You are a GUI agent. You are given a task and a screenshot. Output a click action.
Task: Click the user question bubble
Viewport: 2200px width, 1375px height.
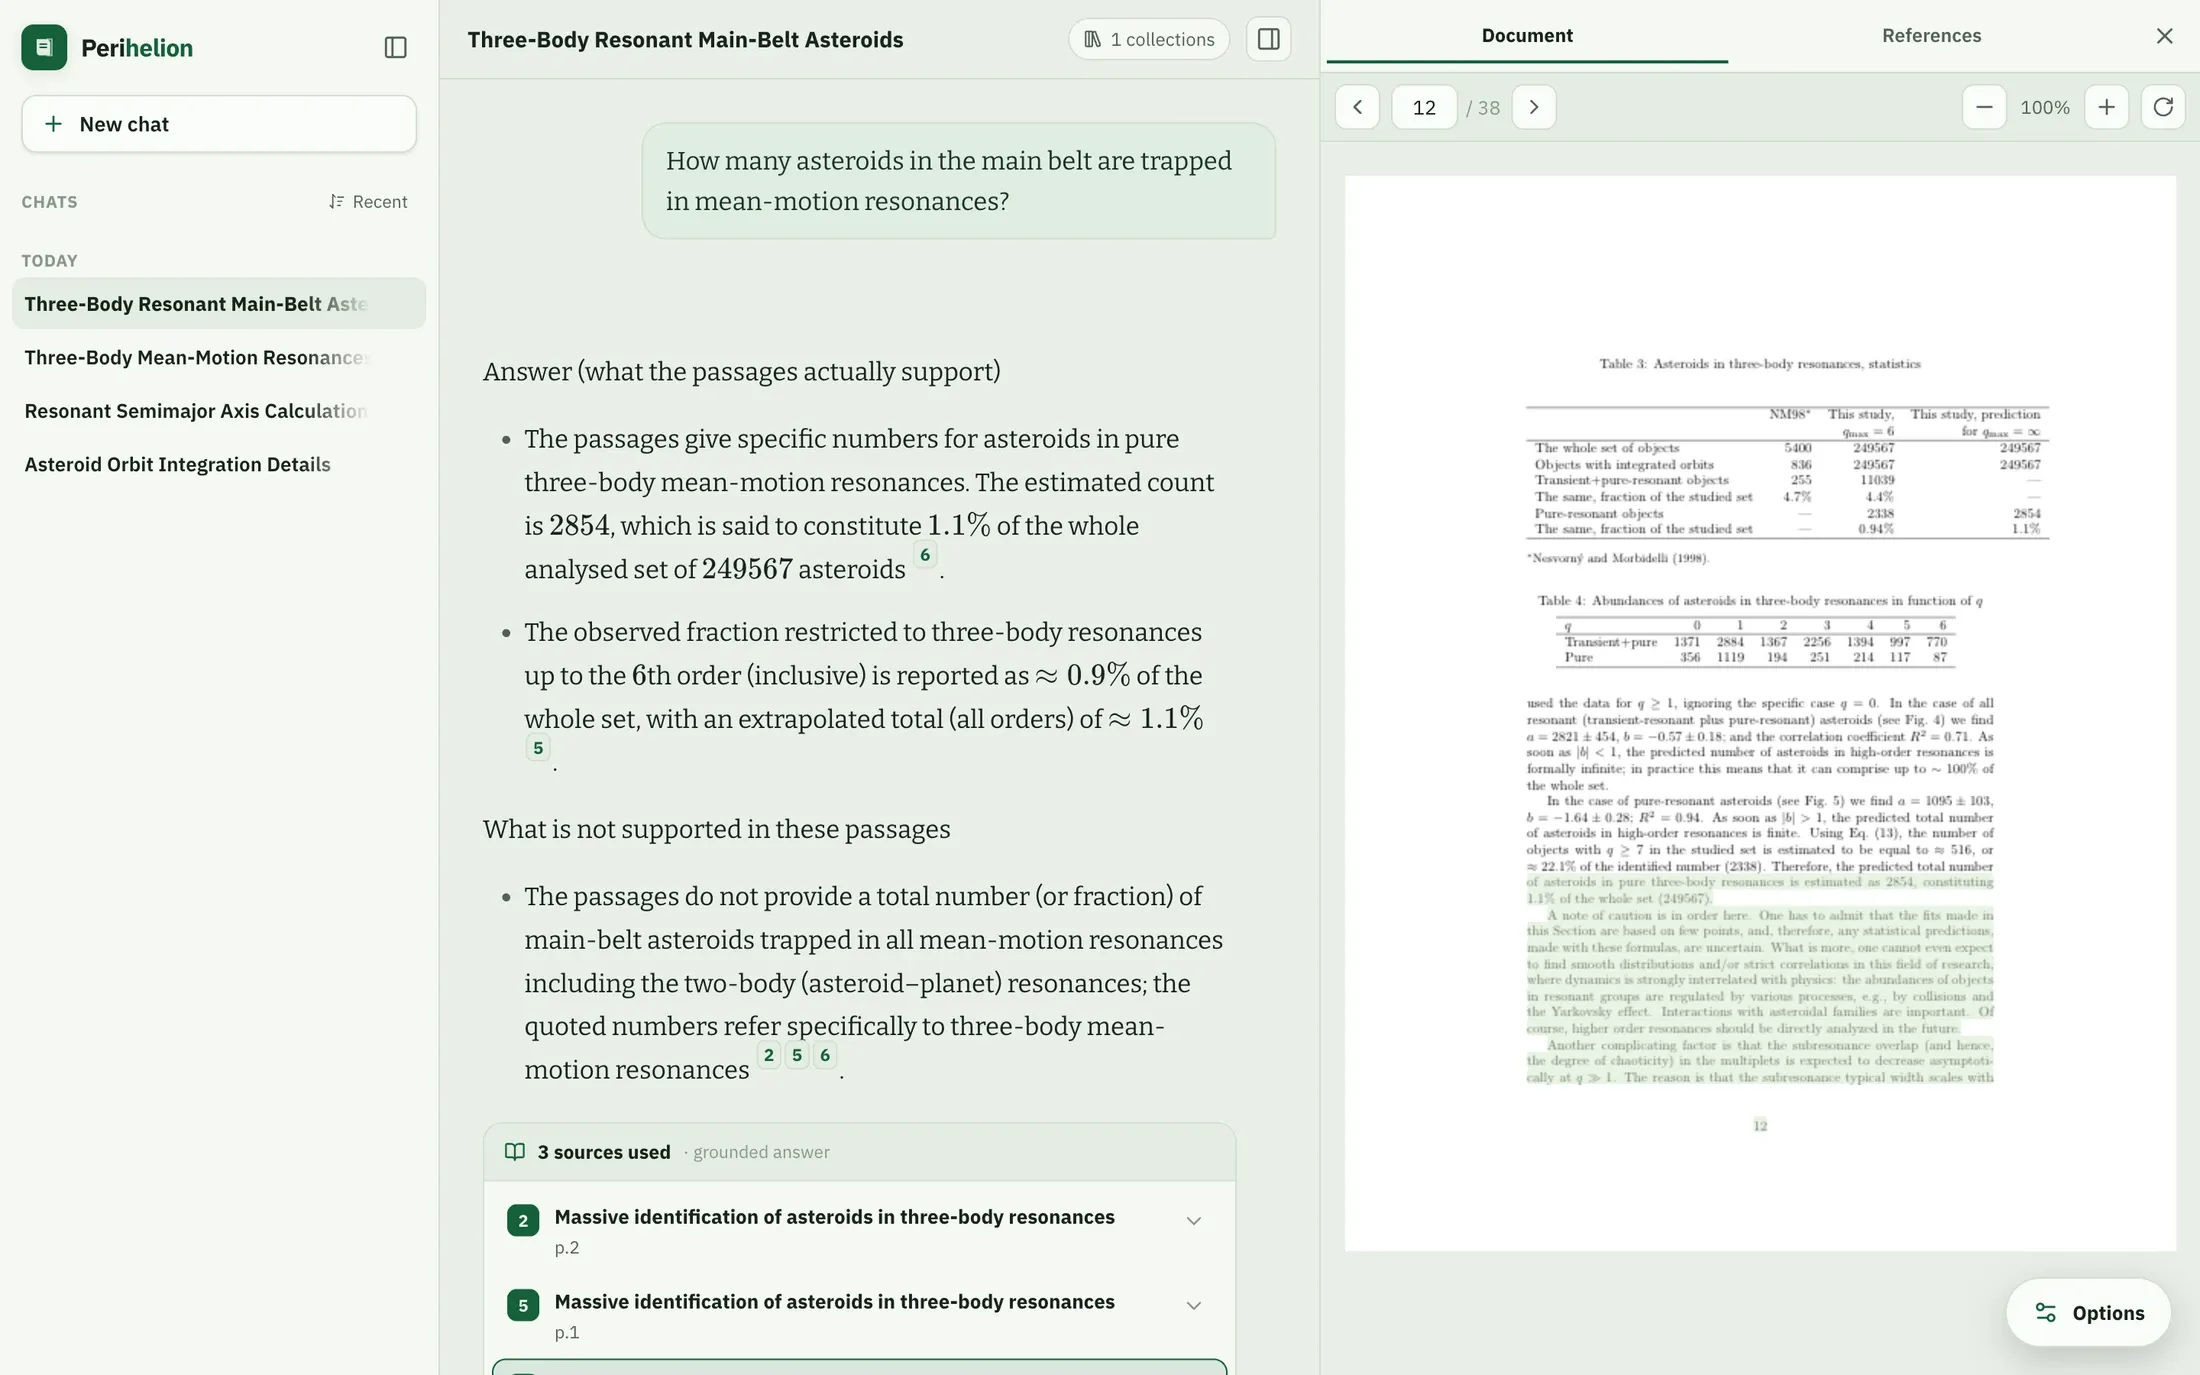(x=958, y=181)
